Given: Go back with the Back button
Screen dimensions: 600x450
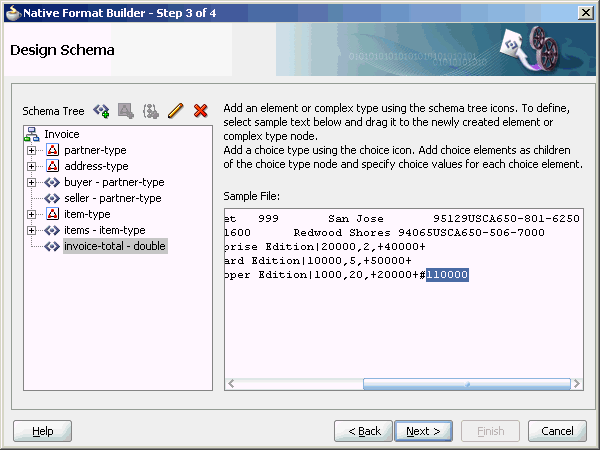Looking at the screenshot, I should pos(364,431).
